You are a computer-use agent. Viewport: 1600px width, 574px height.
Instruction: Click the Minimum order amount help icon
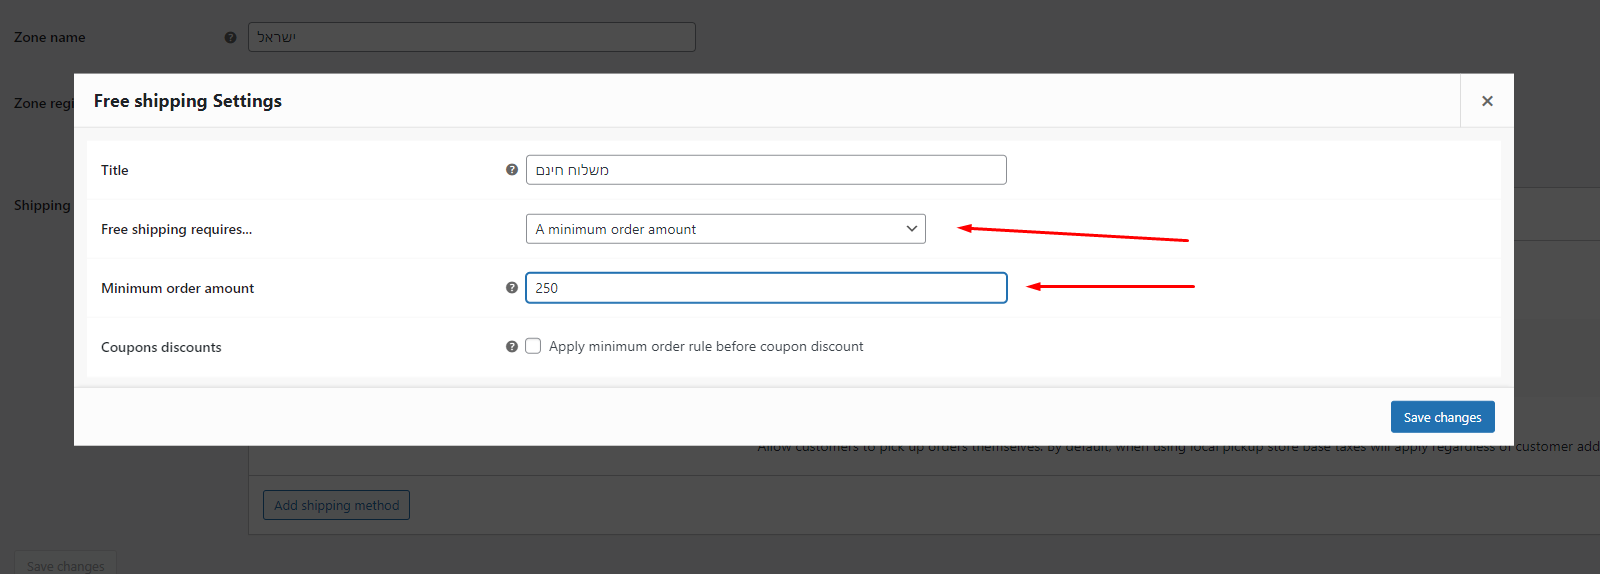512,288
